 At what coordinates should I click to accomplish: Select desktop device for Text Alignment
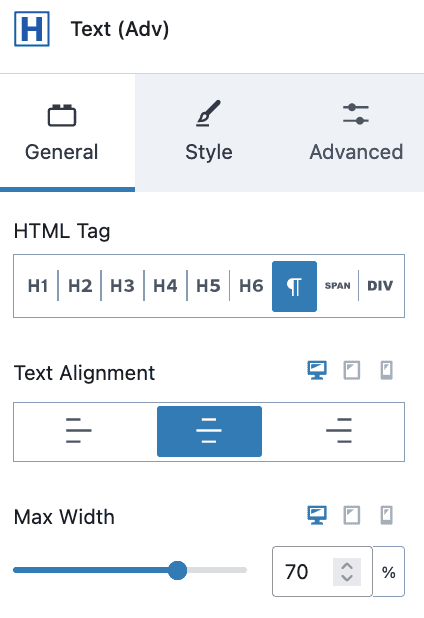(x=317, y=370)
